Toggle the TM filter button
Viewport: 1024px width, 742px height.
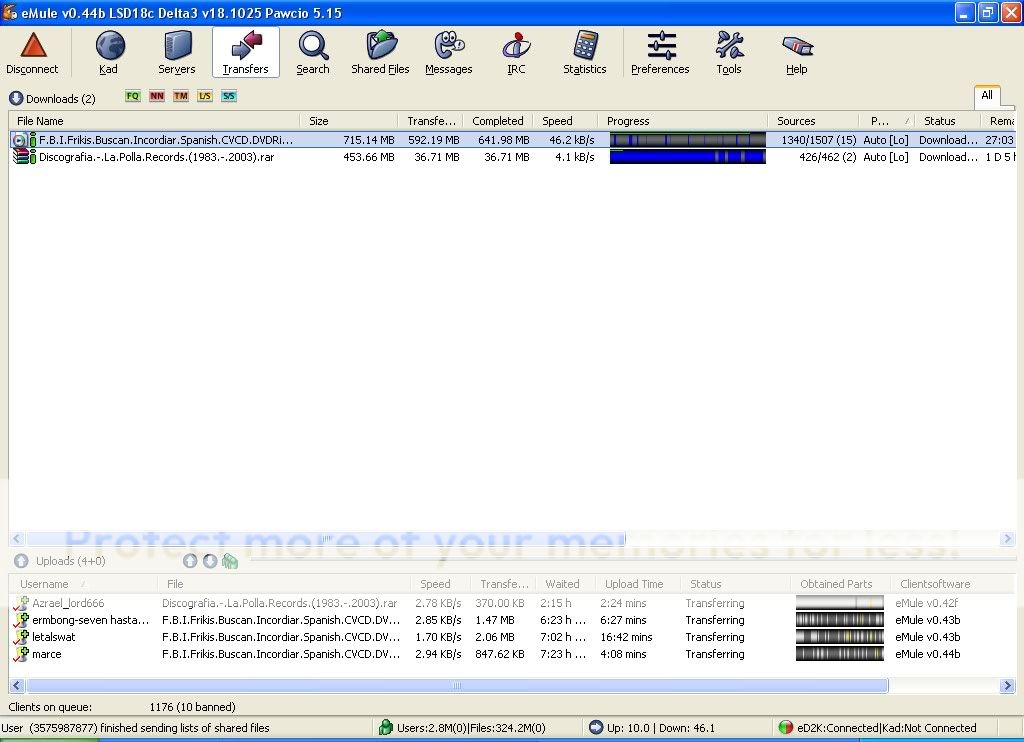tap(181, 96)
